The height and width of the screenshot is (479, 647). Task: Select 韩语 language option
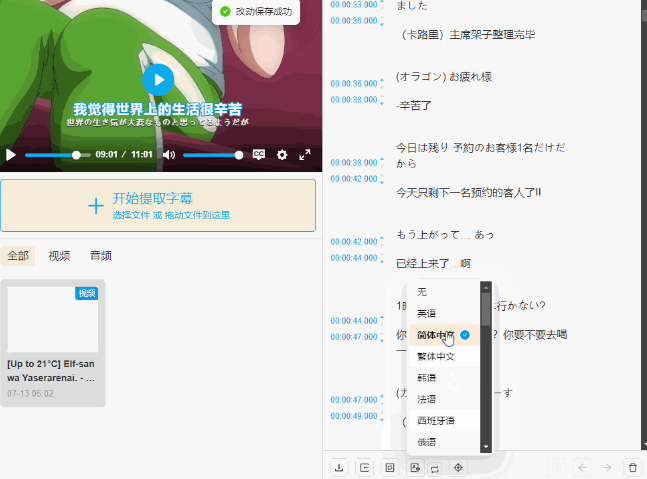tap(444, 378)
